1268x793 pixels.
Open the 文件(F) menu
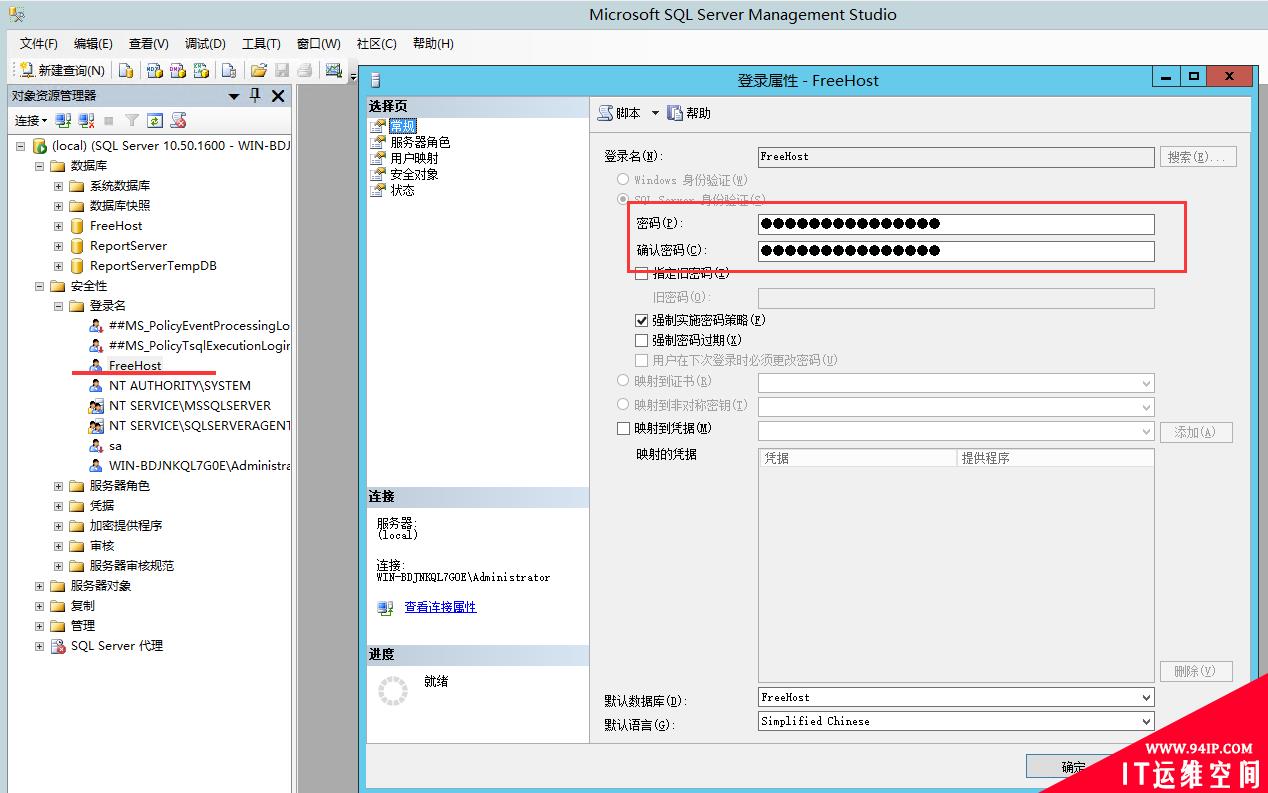39,43
